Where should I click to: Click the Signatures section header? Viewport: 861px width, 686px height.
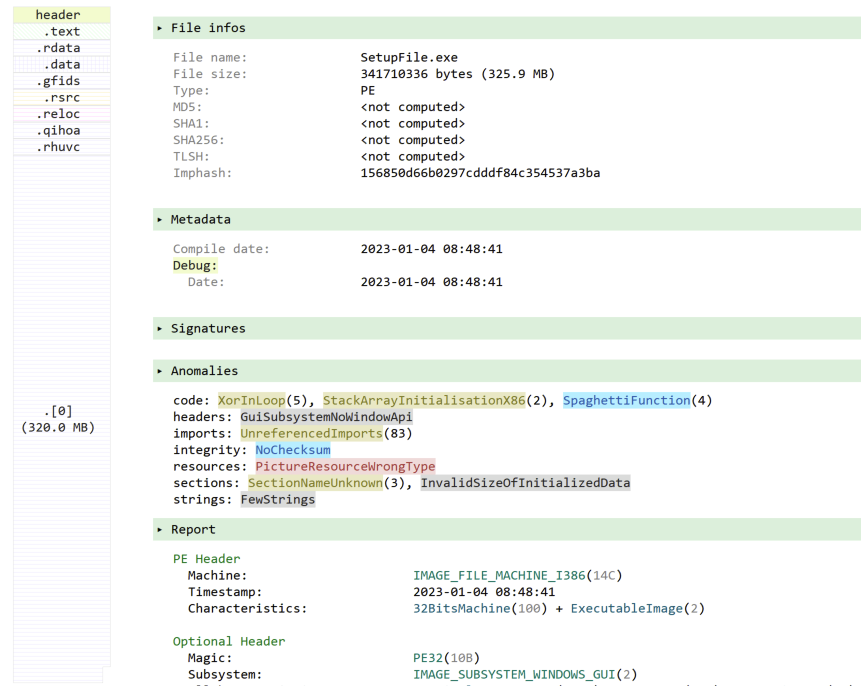coord(507,328)
